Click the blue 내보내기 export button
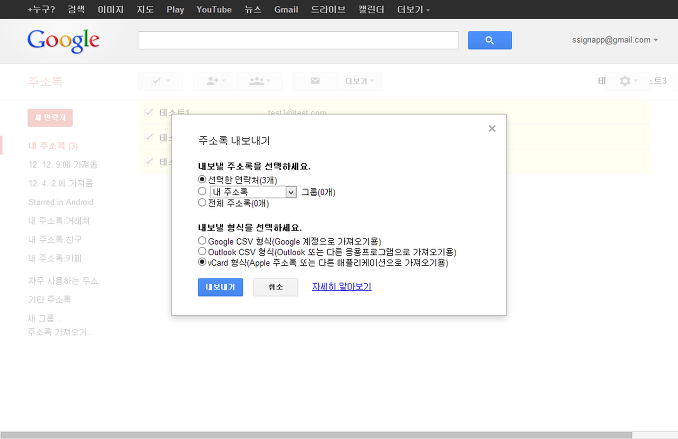The image size is (678, 439). (221, 287)
